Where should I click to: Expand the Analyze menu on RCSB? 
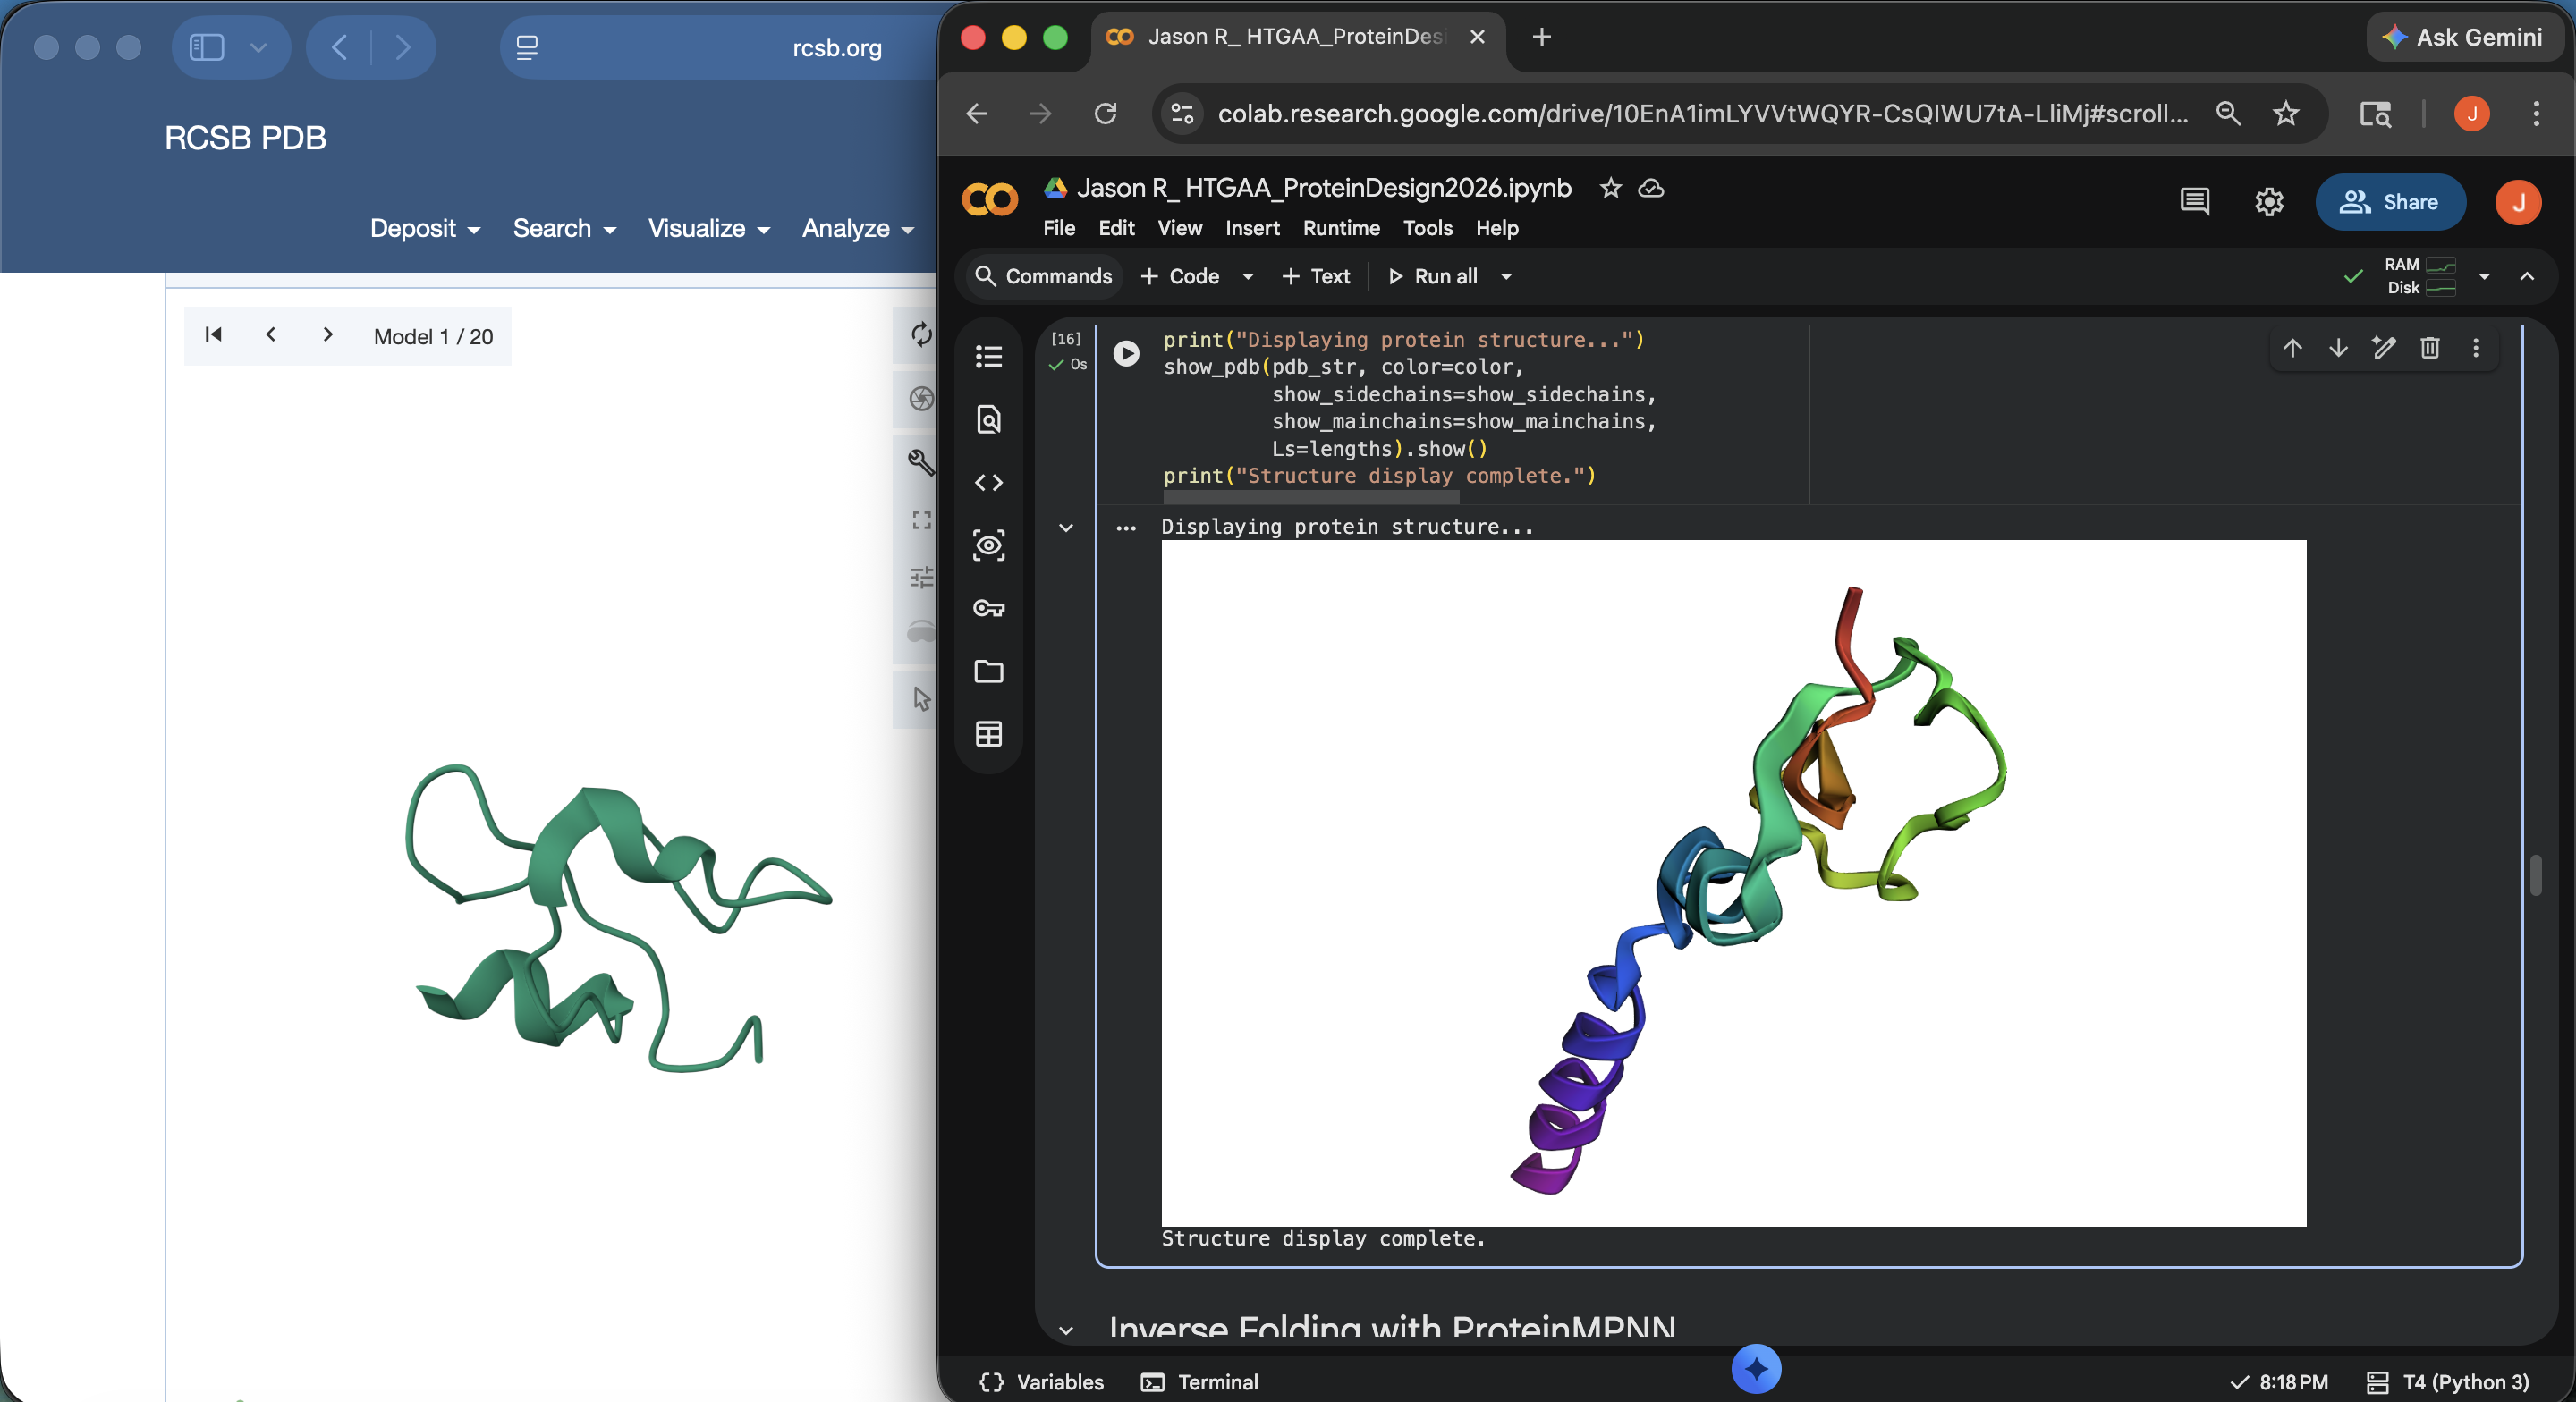click(x=858, y=229)
